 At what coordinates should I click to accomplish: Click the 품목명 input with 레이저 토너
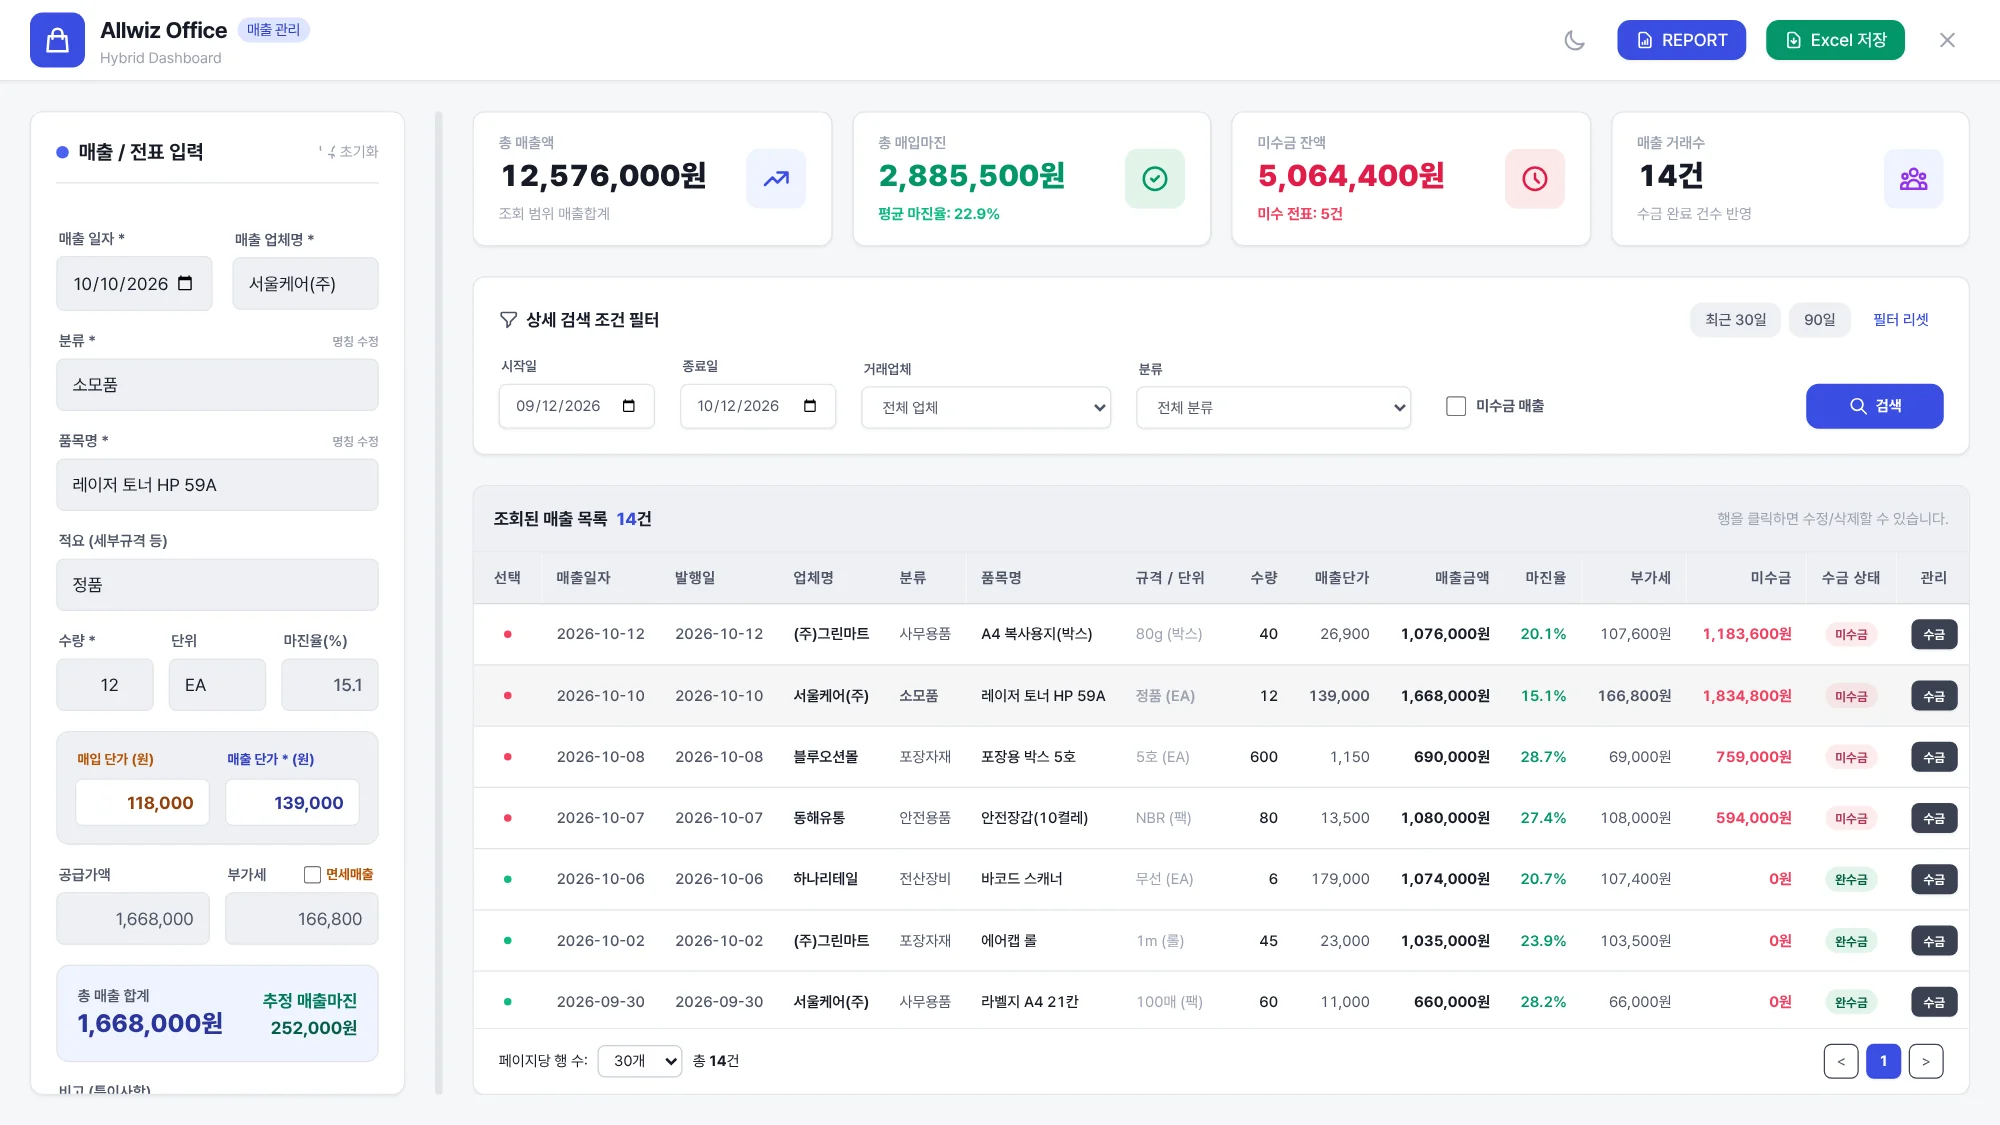click(217, 485)
